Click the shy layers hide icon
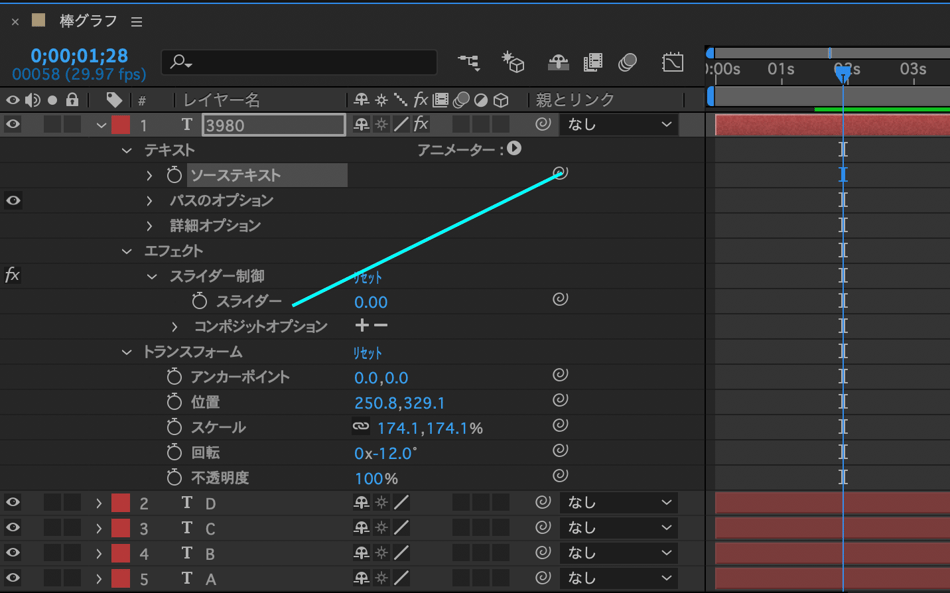This screenshot has width=950, height=593. coord(558,62)
